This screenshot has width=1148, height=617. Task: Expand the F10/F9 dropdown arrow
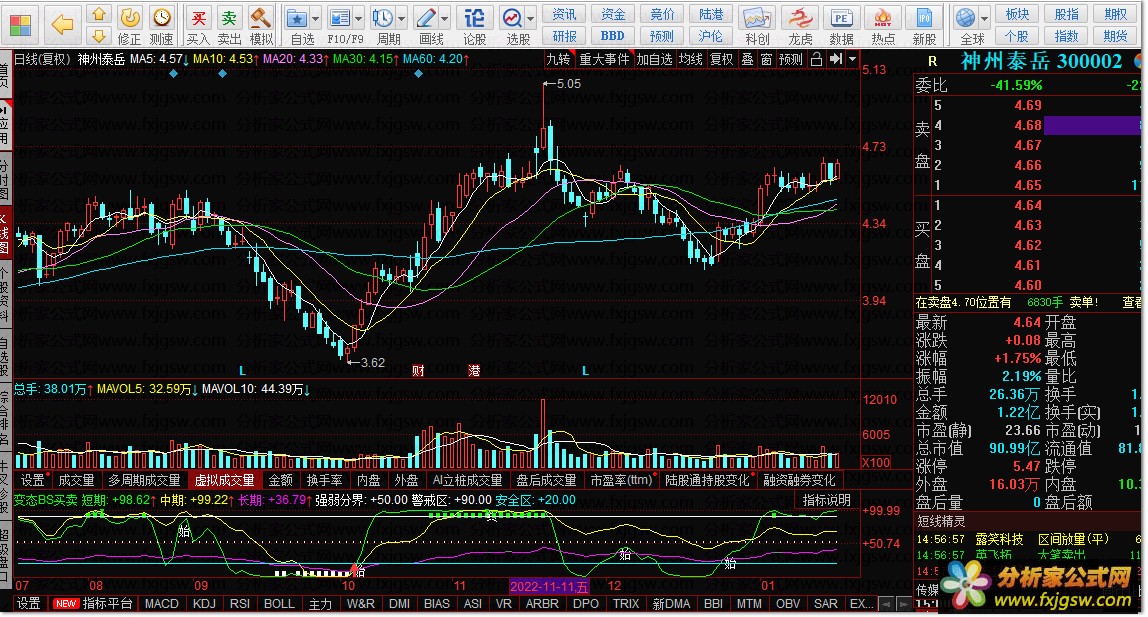click(x=358, y=18)
